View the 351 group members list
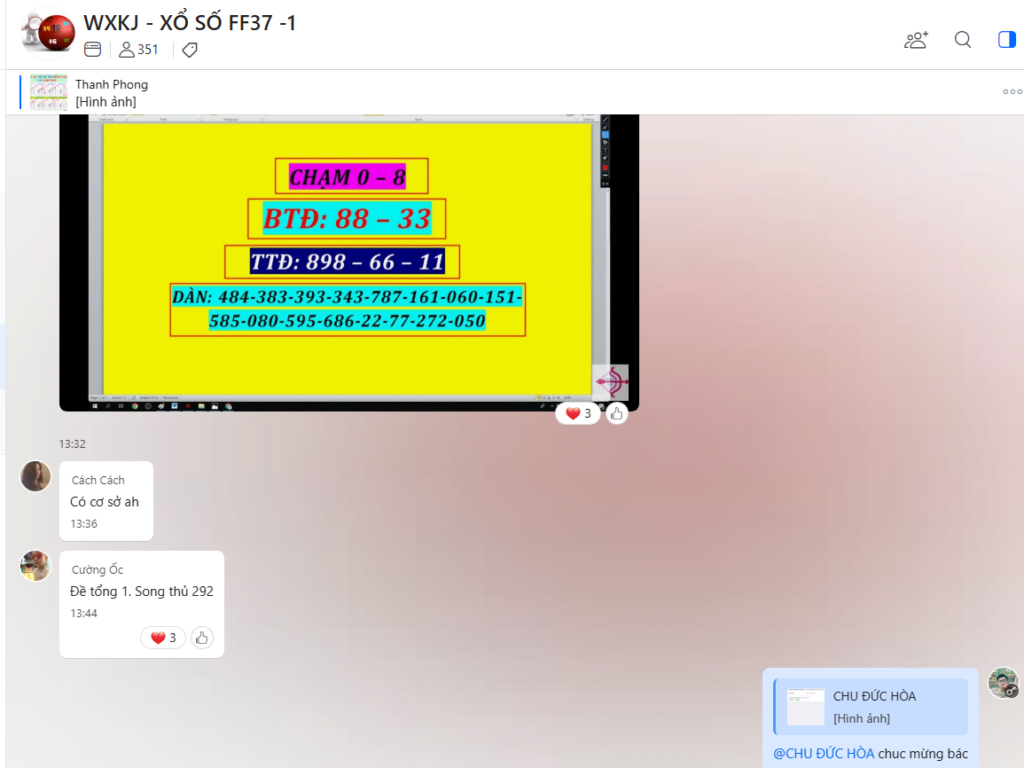Screen dimensions: 1024x768 point(138,49)
